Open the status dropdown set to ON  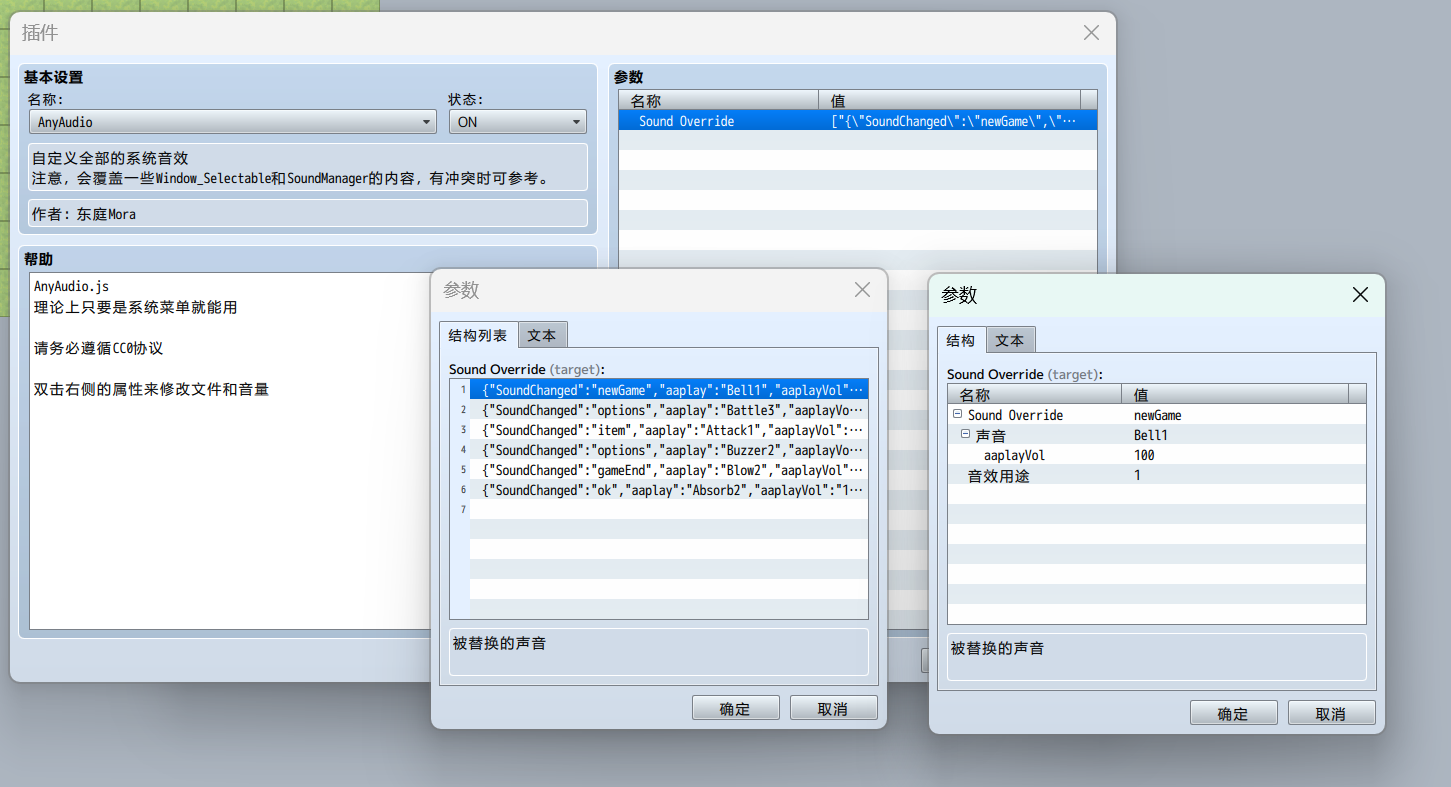coord(518,122)
